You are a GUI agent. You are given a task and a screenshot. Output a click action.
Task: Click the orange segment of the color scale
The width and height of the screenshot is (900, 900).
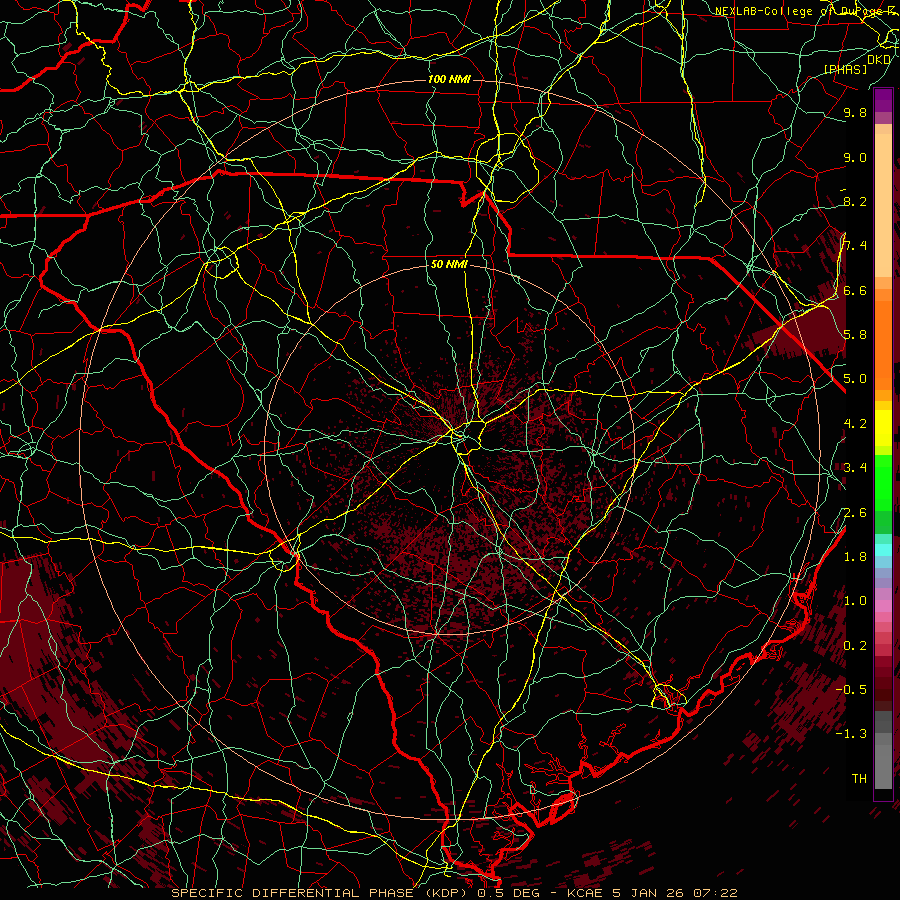[x=883, y=344]
